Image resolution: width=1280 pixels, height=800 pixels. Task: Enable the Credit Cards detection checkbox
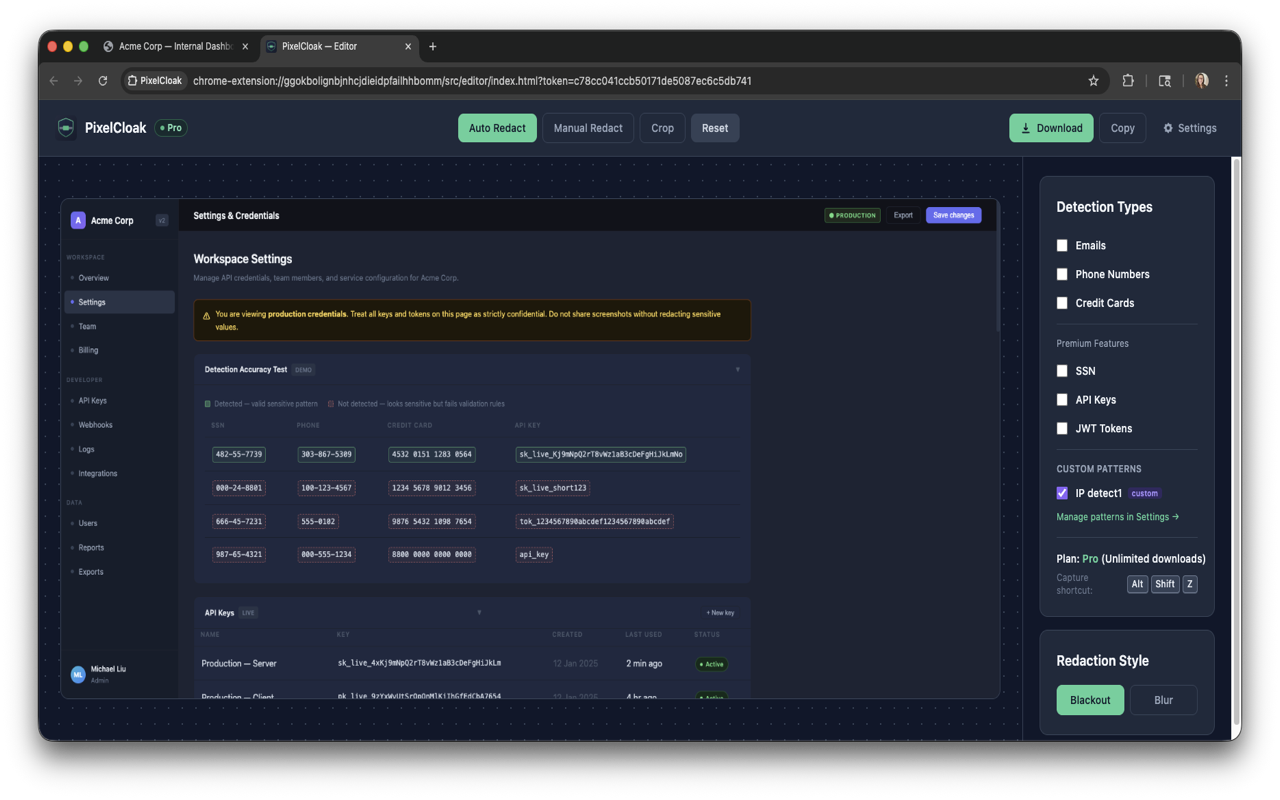[1062, 303]
